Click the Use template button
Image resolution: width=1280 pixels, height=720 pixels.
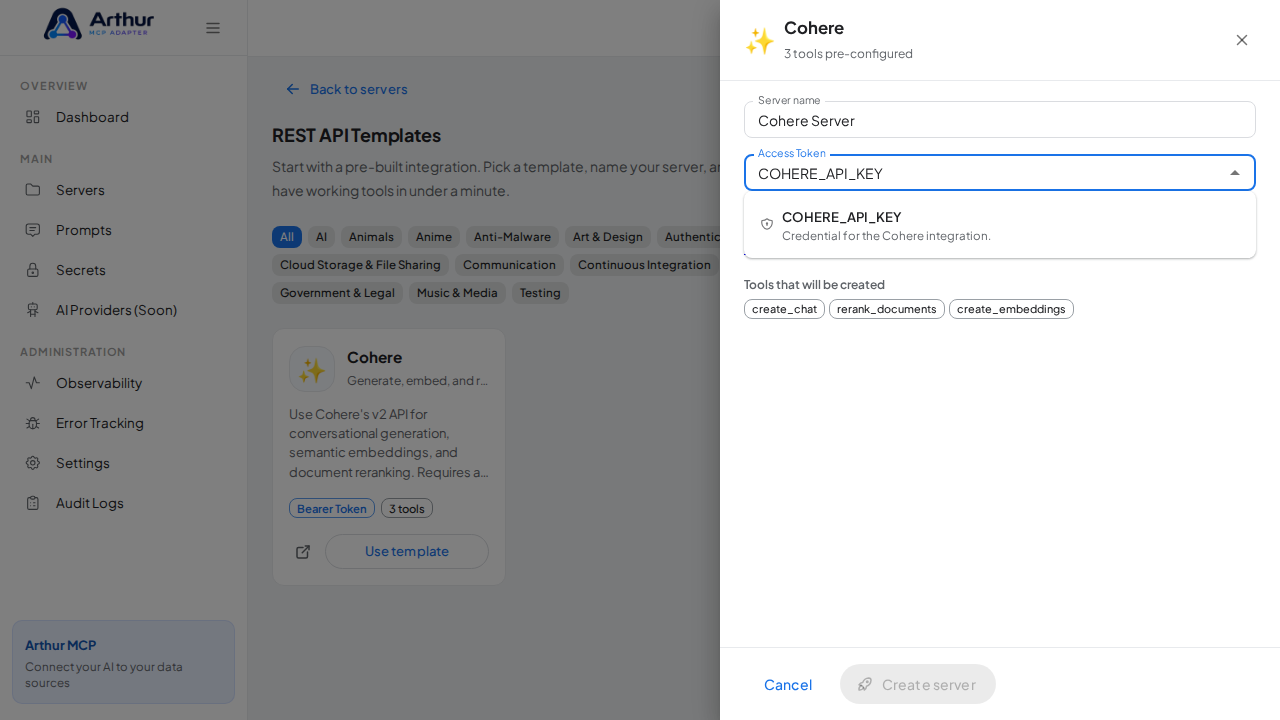(407, 552)
